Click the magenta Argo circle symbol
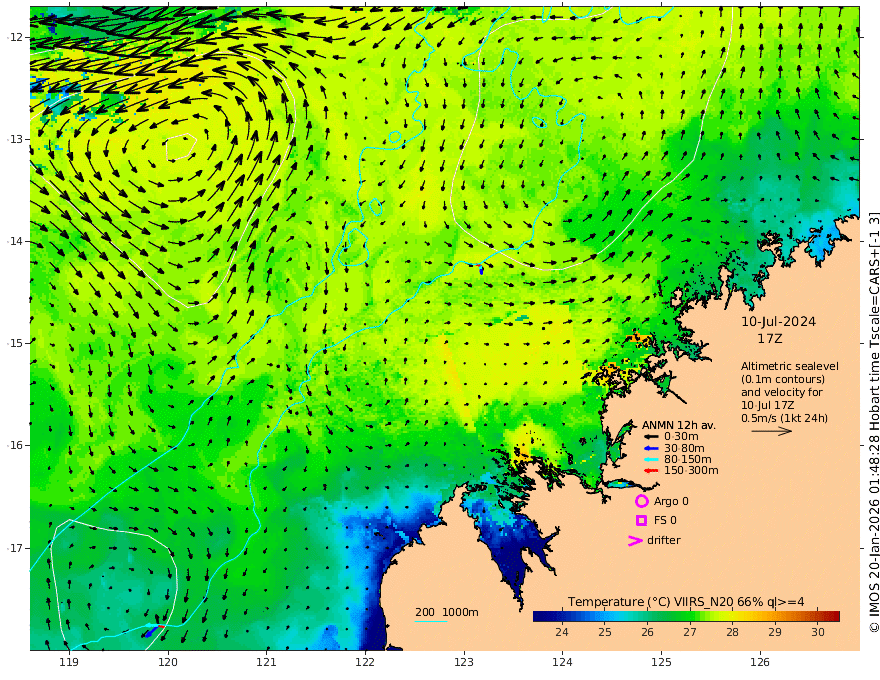The image size is (880, 680). pyautogui.click(x=641, y=501)
